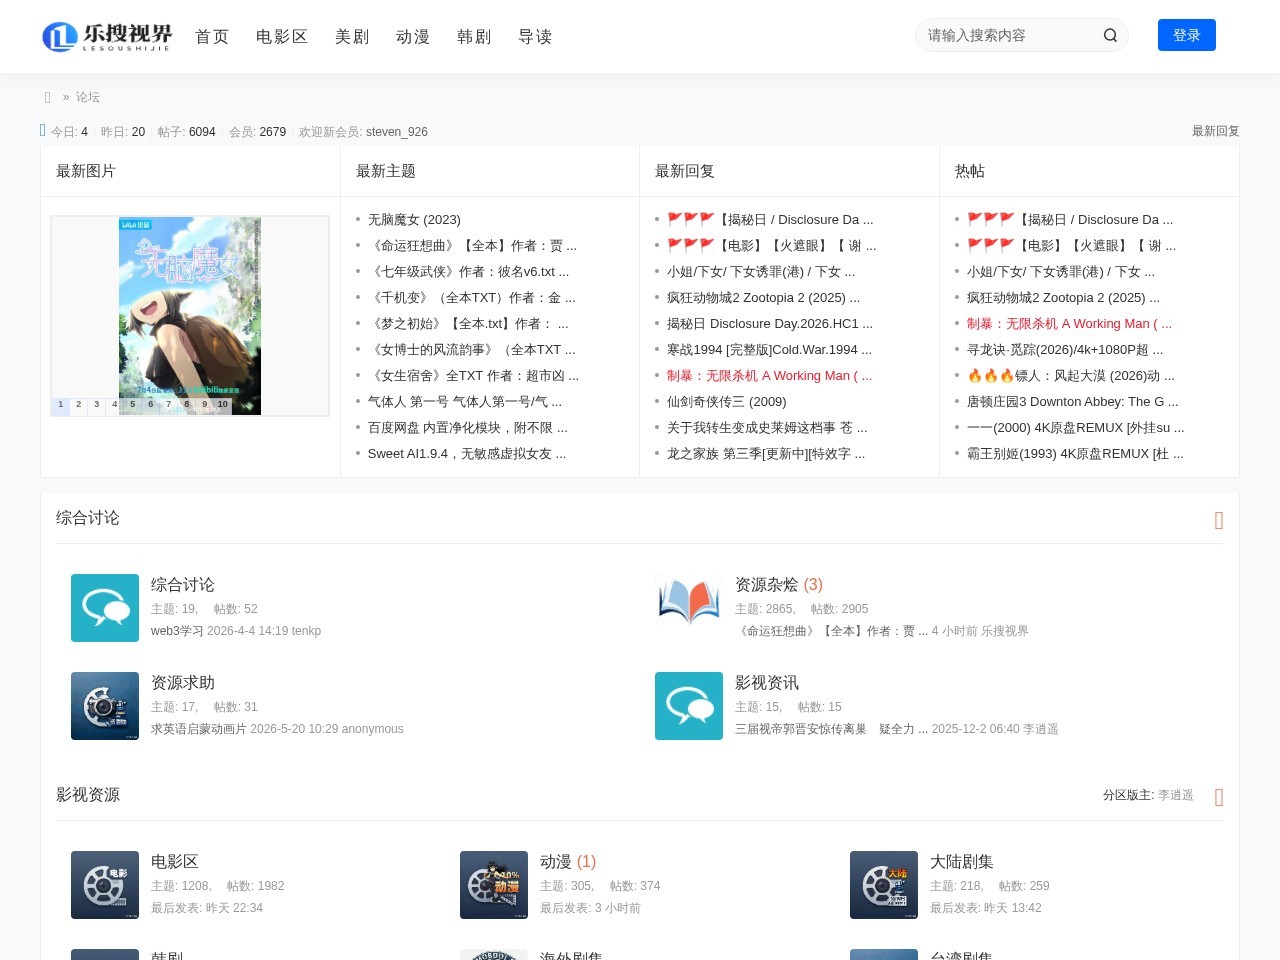Open 导读 navigation item
Screen dimensions: 1280x960
[x=535, y=36]
